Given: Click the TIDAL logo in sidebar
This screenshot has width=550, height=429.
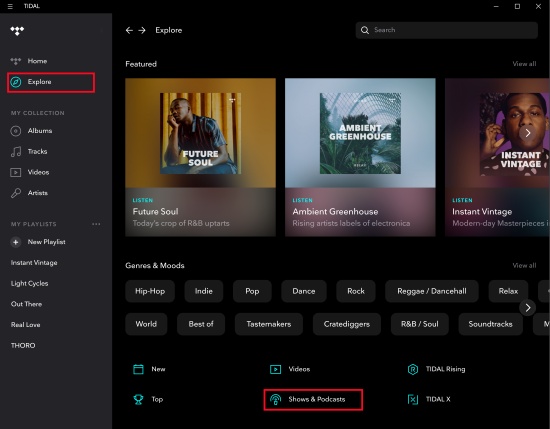Looking at the screenshot, I should point(17,31).
